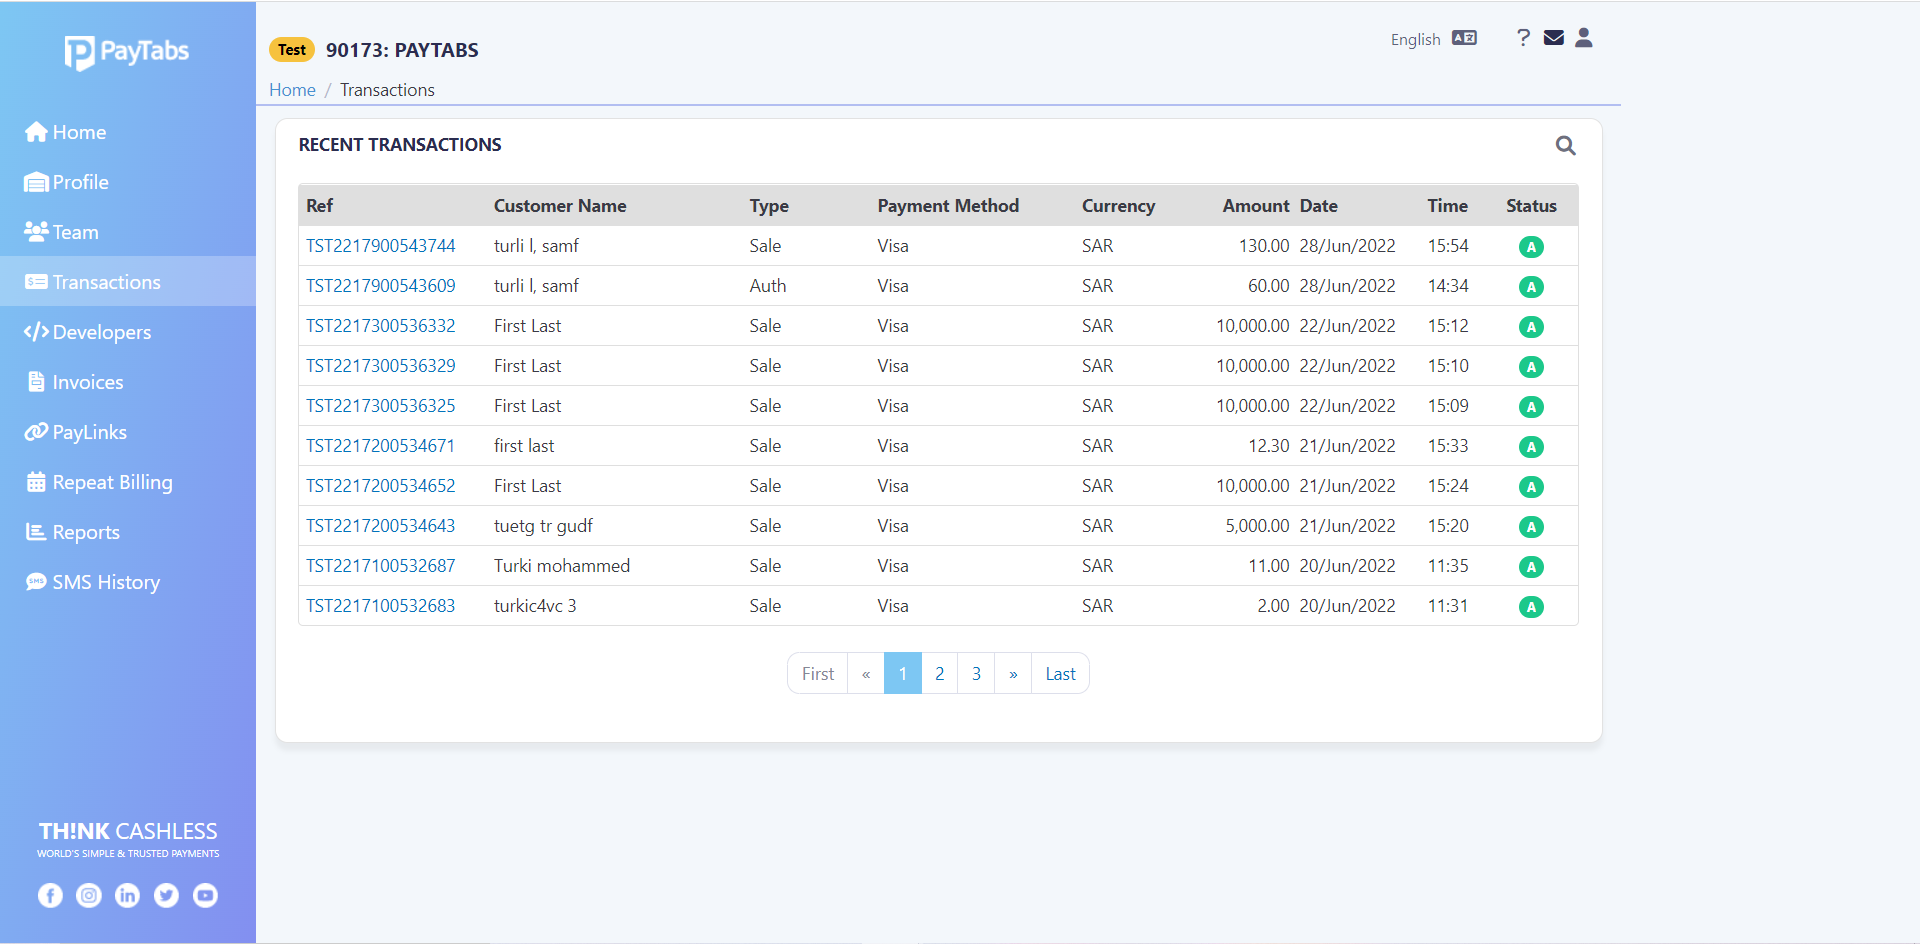
Task: Click status badge for transaction TST2217200534652
Action: (x=1531, y=487)
